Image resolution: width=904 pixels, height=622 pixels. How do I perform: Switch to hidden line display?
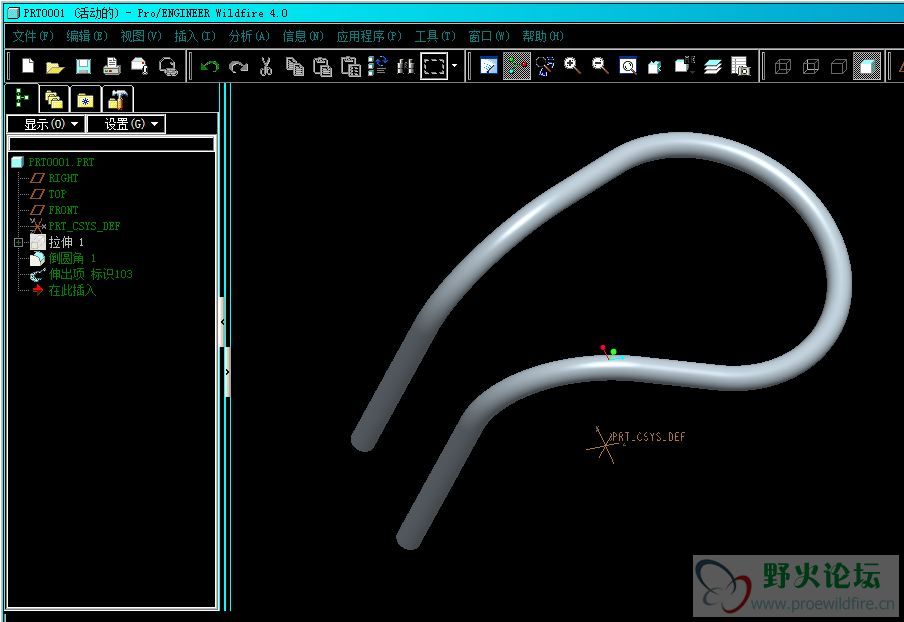pyautogui.click(x=811, y=66)
